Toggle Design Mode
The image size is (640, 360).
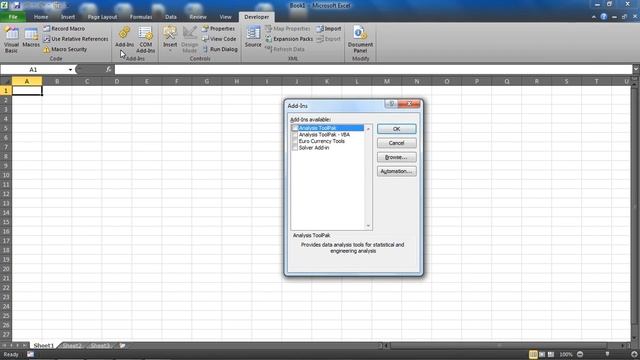(x=189, y=40)
